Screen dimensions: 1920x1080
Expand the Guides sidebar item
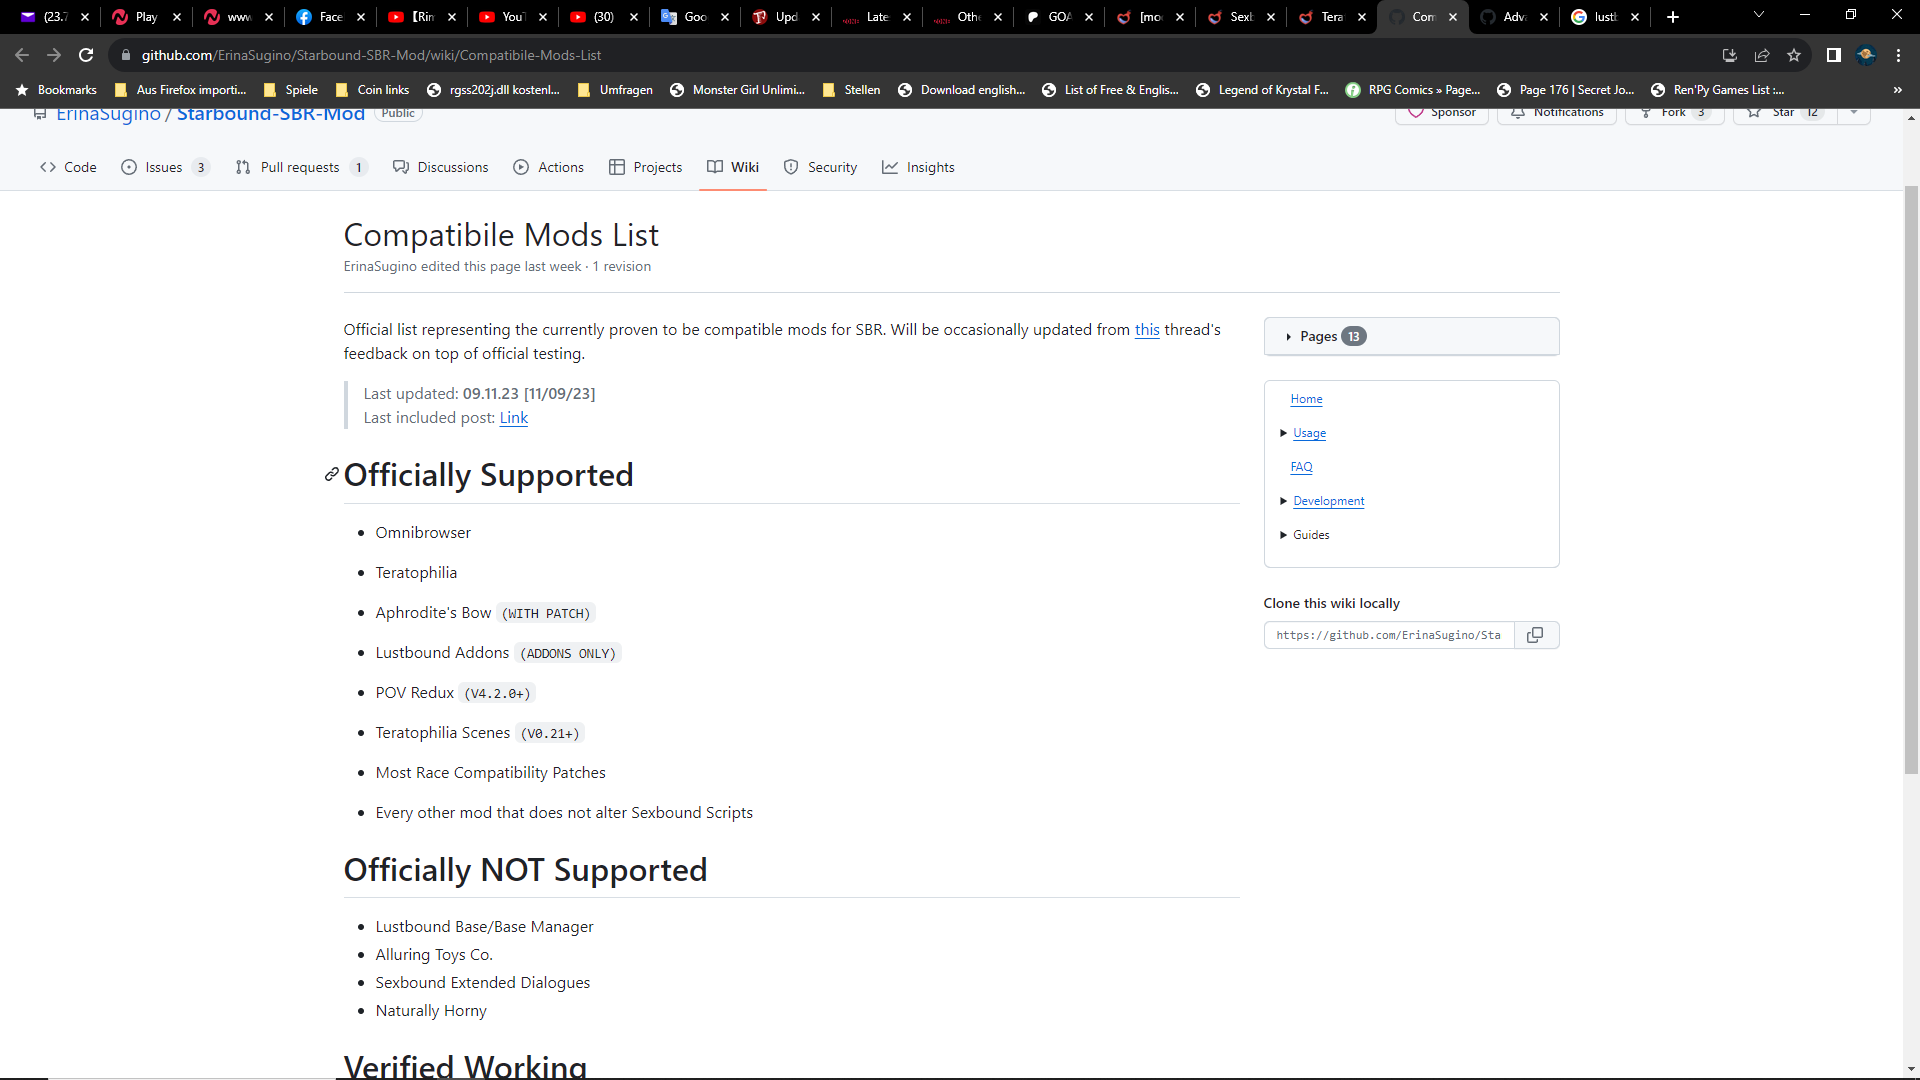[1283, 535]
